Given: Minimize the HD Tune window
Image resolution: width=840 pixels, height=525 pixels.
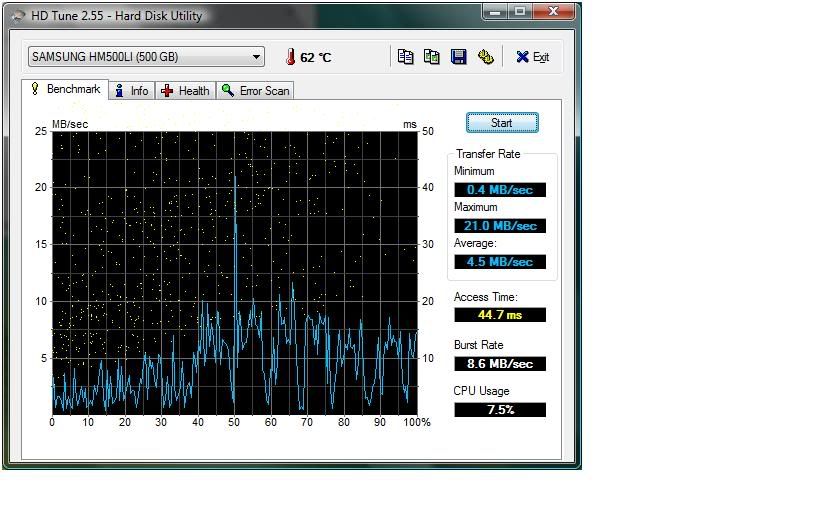Looking at the screenshot, I should pyautogui.click(x=495, y=11).
